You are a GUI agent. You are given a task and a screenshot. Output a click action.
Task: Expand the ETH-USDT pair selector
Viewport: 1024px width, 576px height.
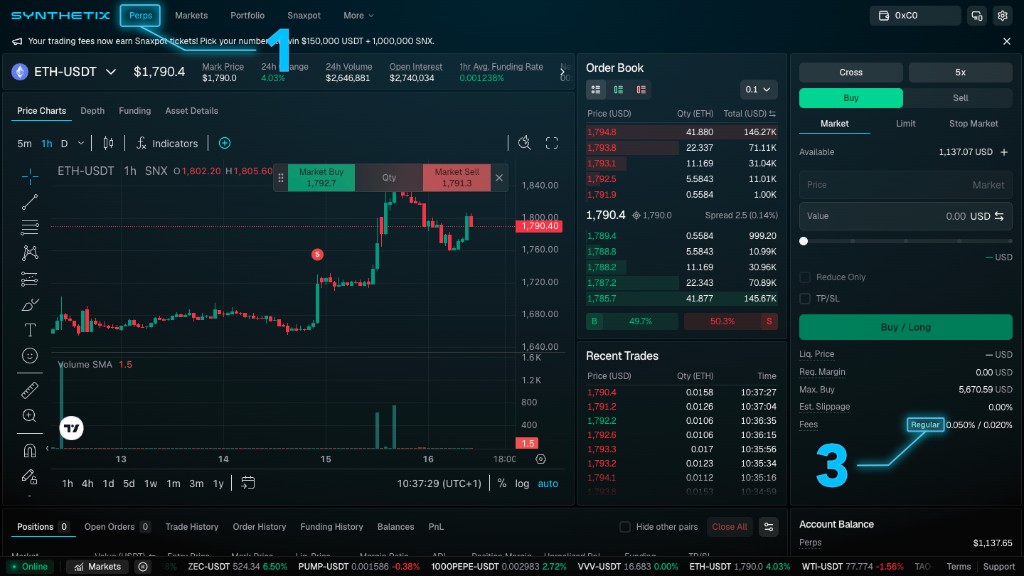point(111,72)
